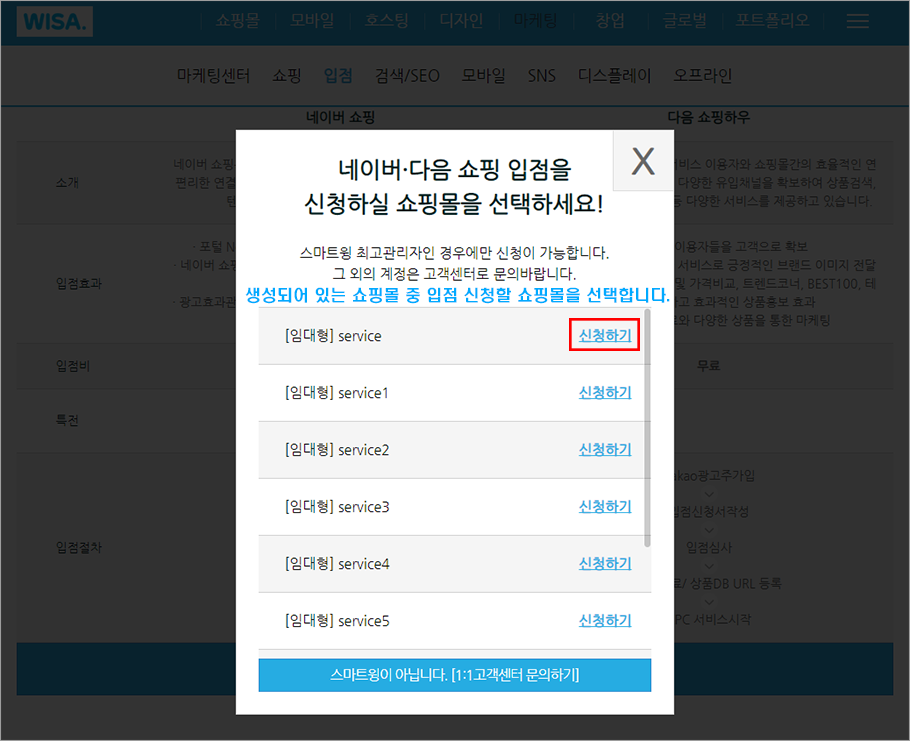Screen dimensions: 910x741
Task: Click 신청하기 for [임대형] service
Action: click(x=605, y=335)
